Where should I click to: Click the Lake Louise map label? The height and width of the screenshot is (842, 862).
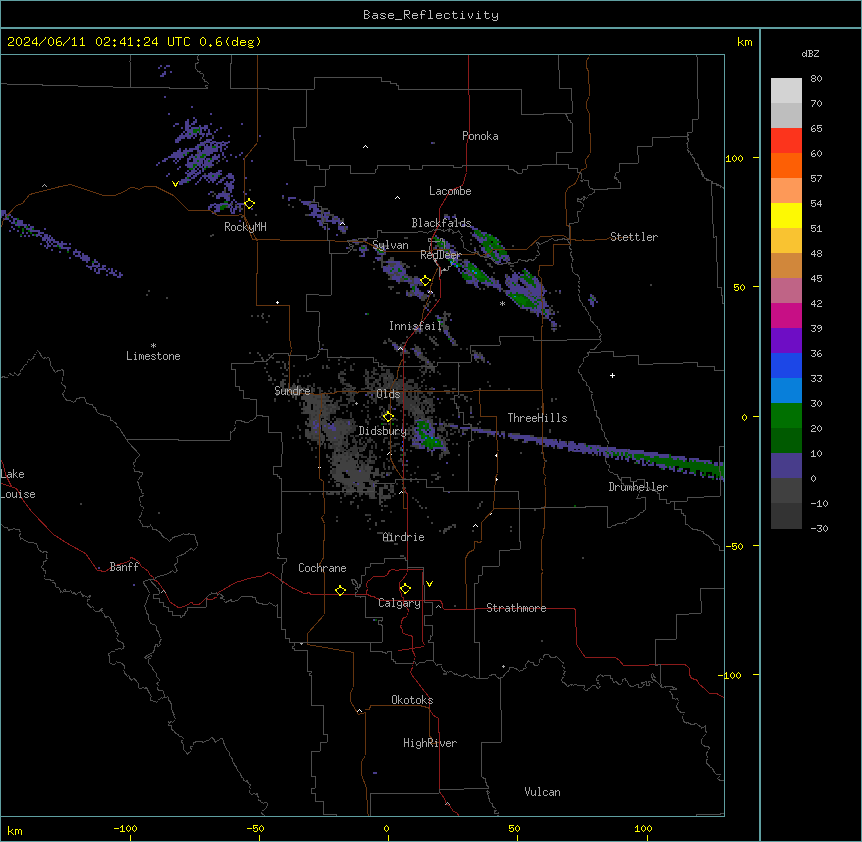[18, 484]
